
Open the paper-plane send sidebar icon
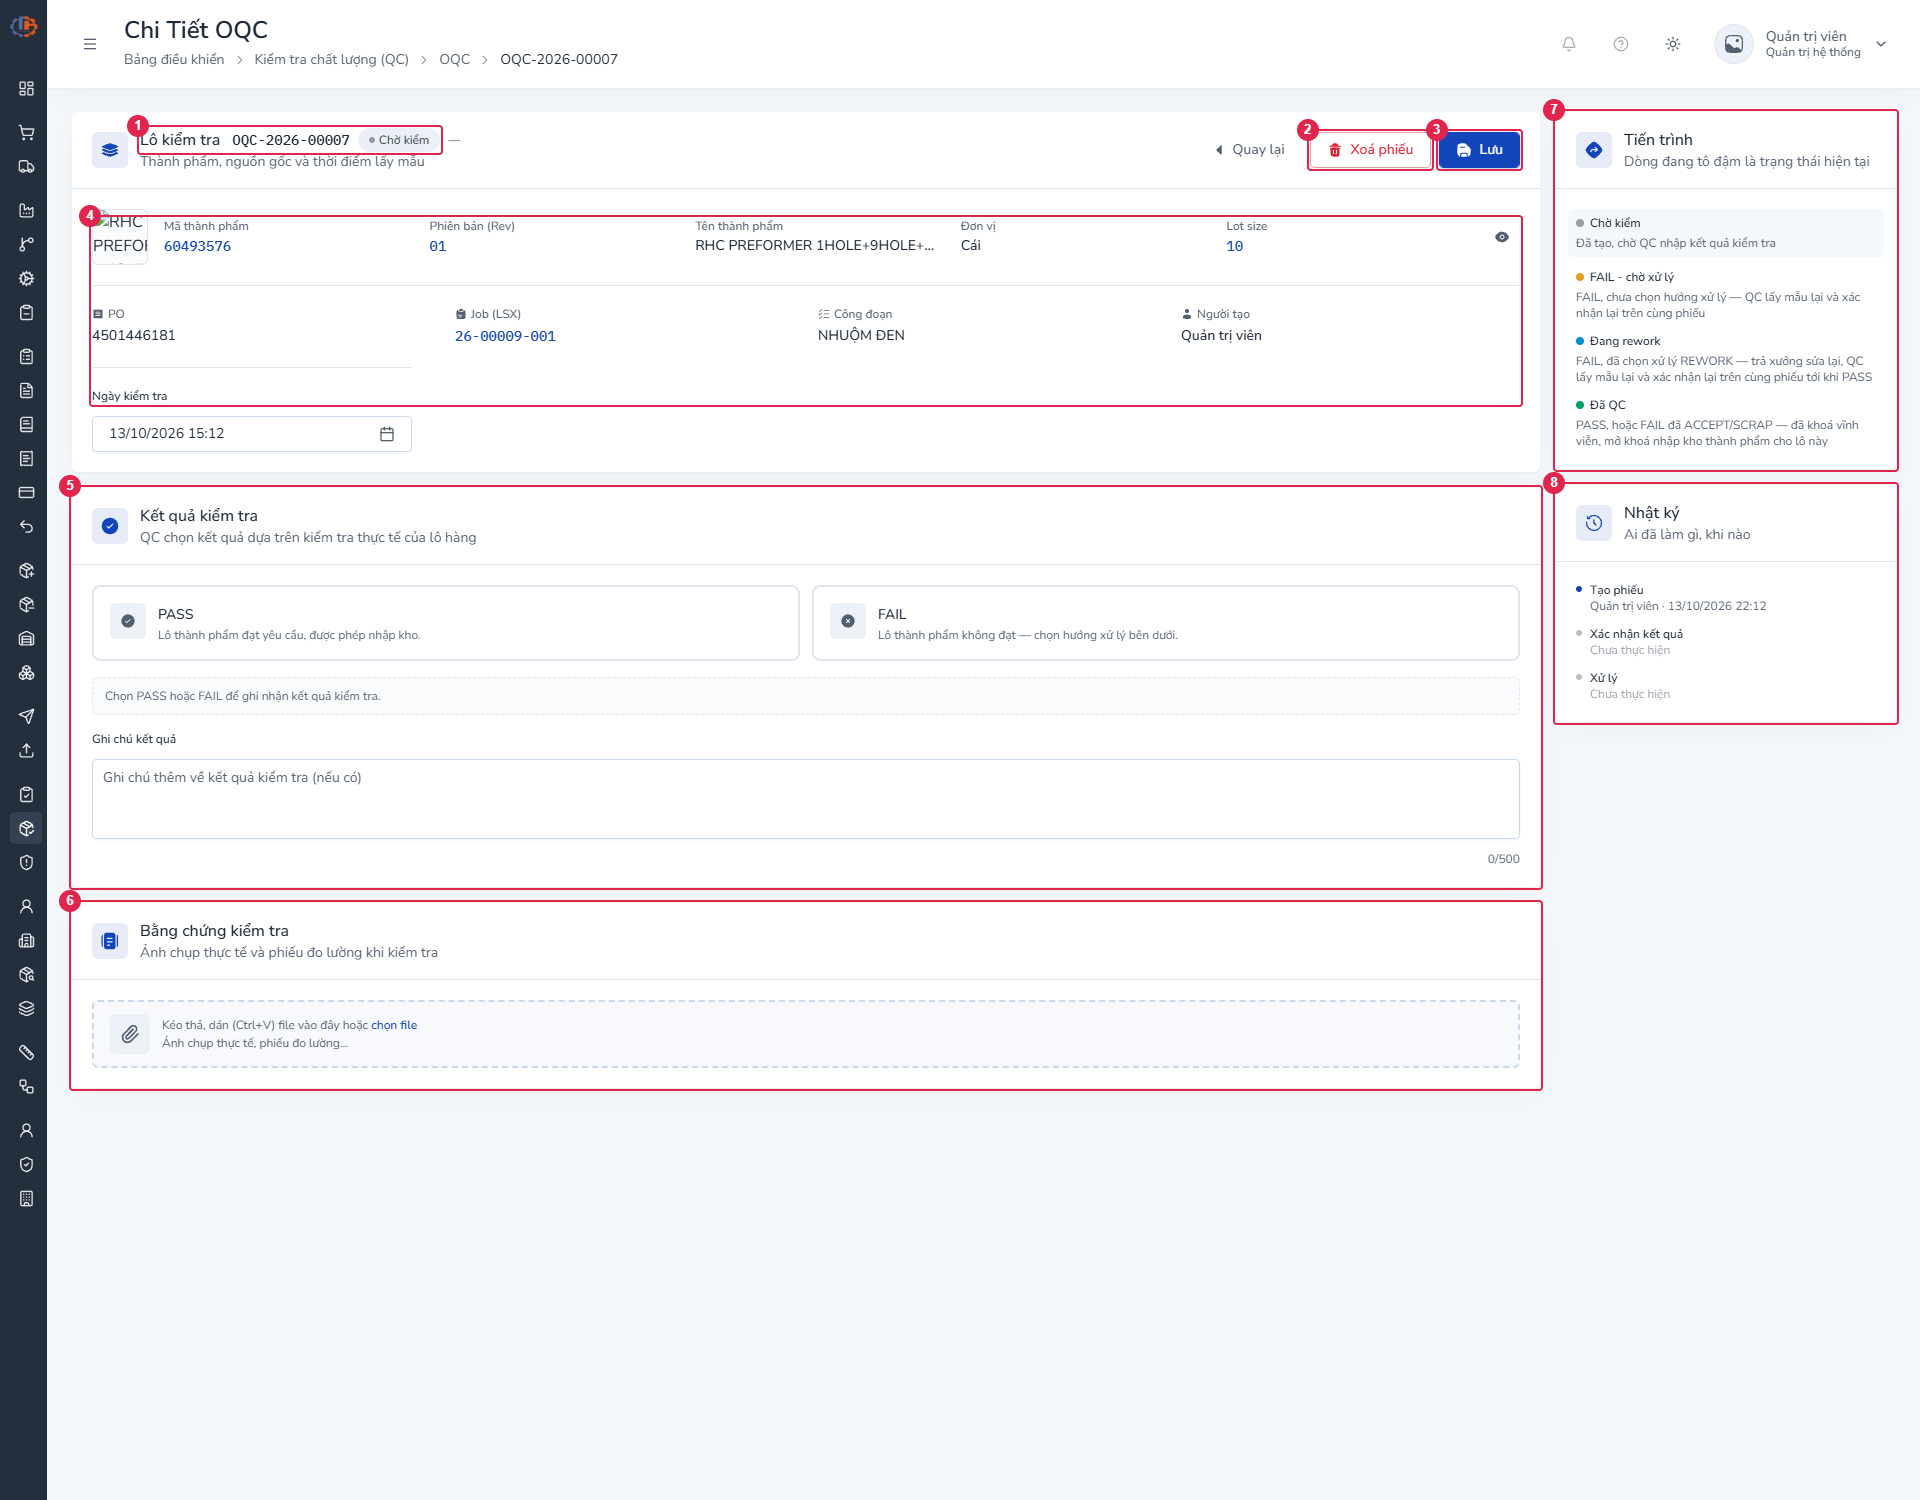click(27, 716)
